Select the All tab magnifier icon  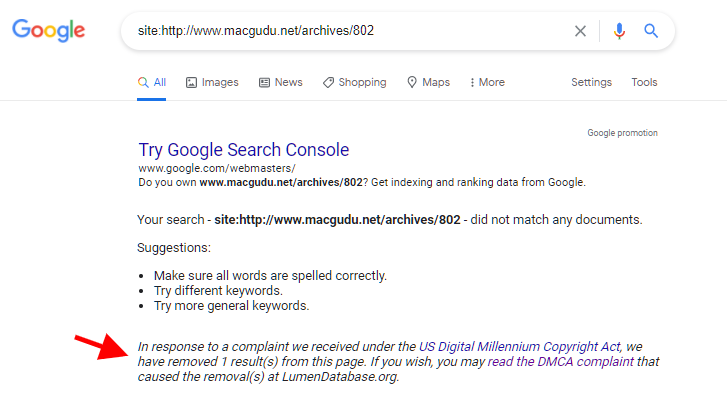(143, 83)
